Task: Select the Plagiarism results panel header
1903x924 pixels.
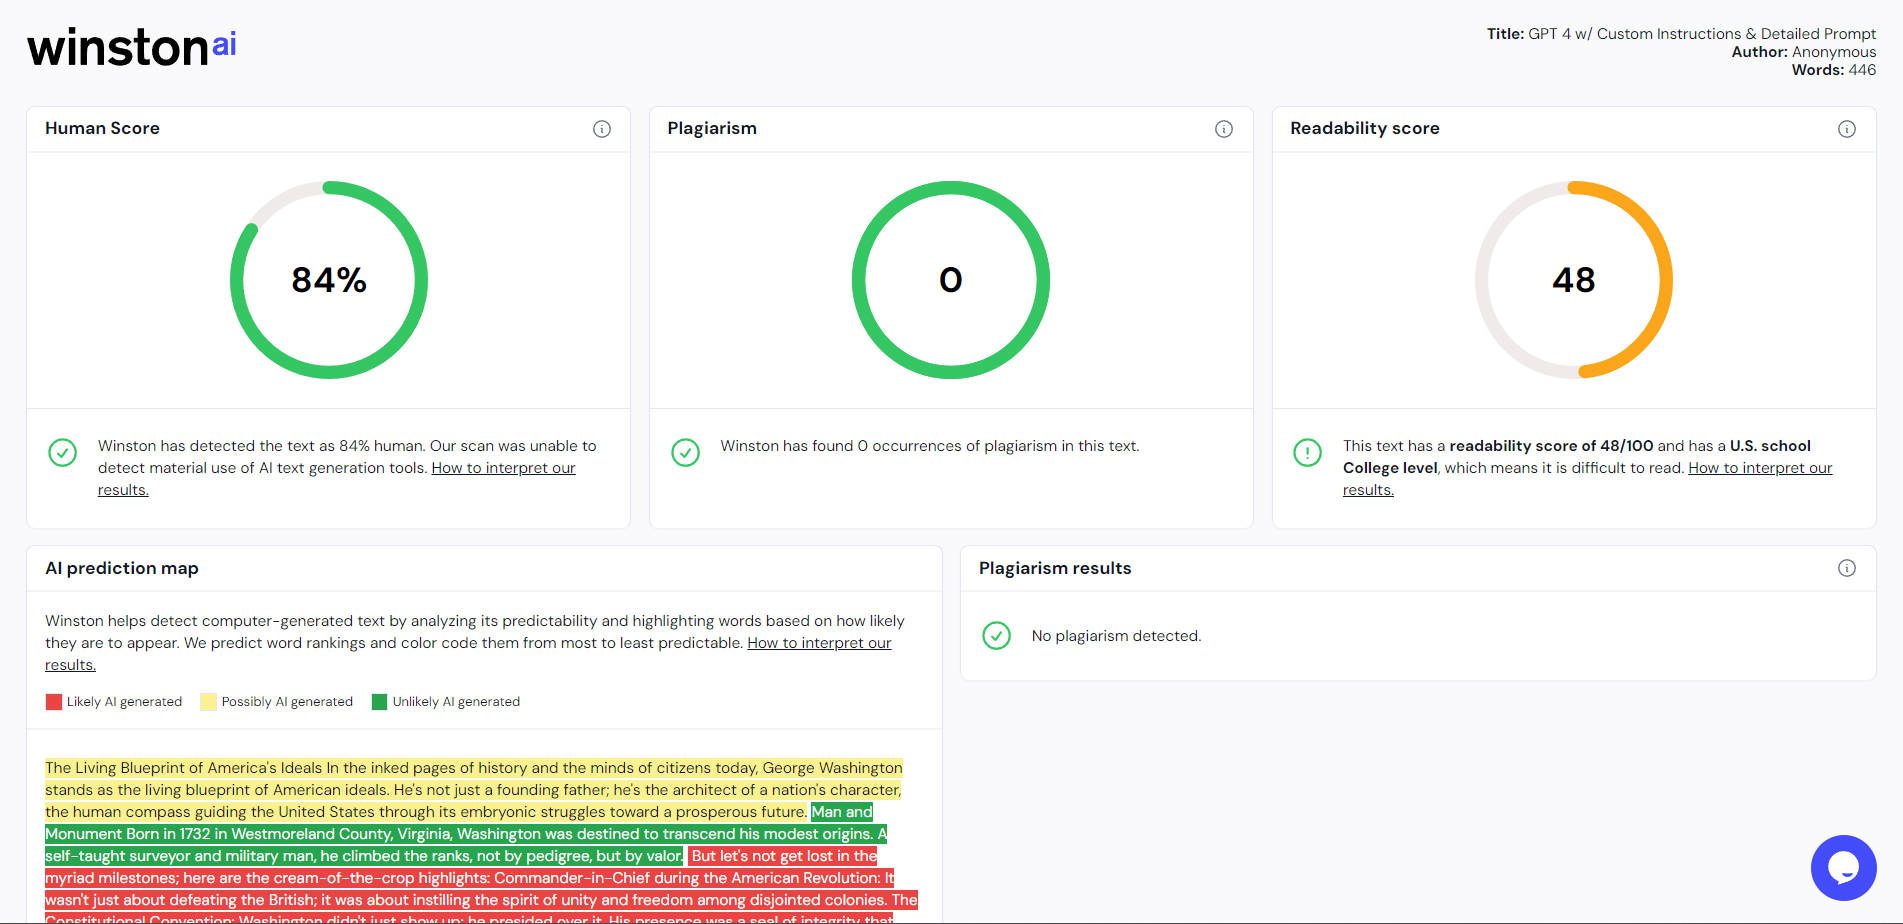Action: [x=1054, y=567]
